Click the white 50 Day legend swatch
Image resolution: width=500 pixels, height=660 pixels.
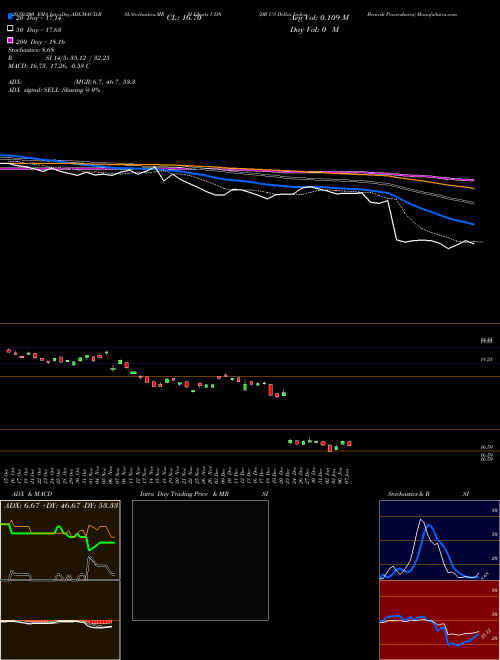point(11,29)
